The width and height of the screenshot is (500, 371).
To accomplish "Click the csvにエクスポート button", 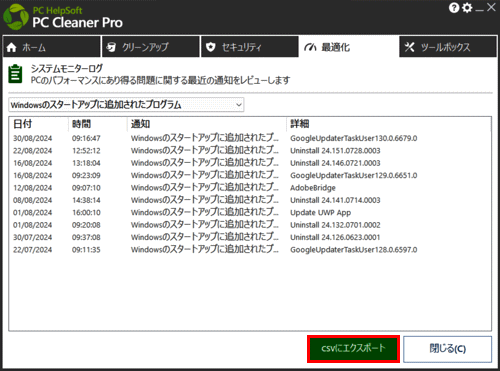I will tap(353, 349).
